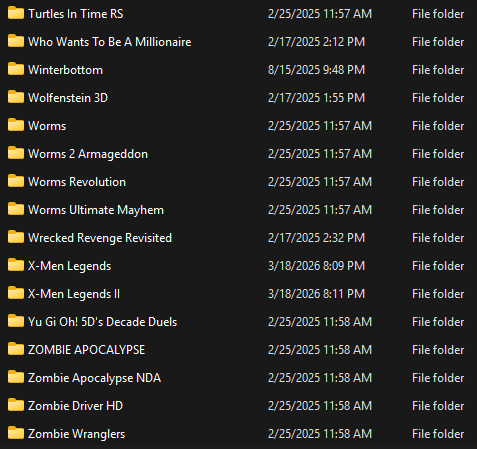
Task: Click the Wolfenstein 3D folder icon
Action: [x=16, y=97]
